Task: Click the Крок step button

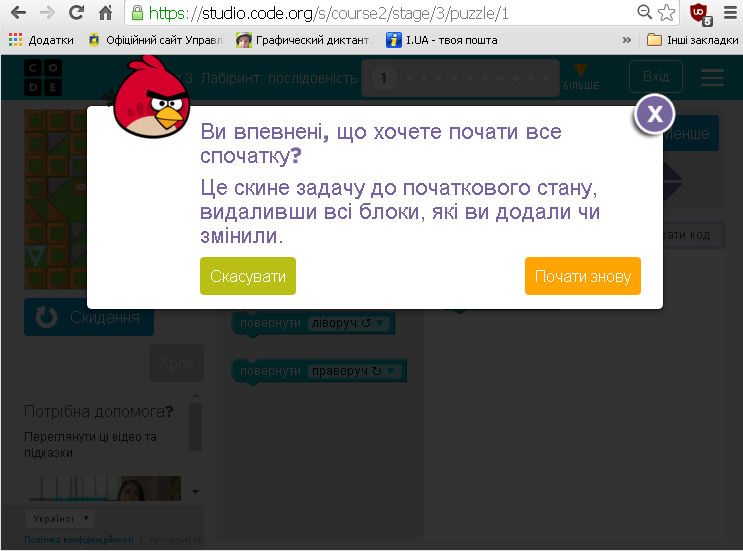Action: click(x=177, y=363)
